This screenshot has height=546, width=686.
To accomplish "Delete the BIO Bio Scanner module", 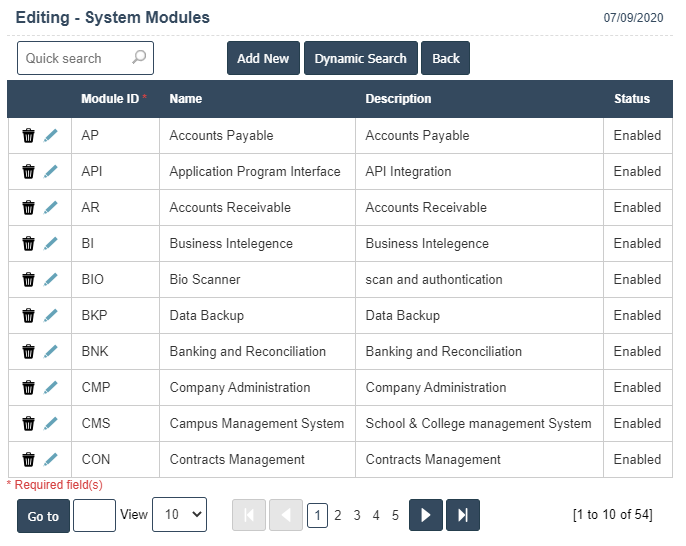I will [28, 280].
